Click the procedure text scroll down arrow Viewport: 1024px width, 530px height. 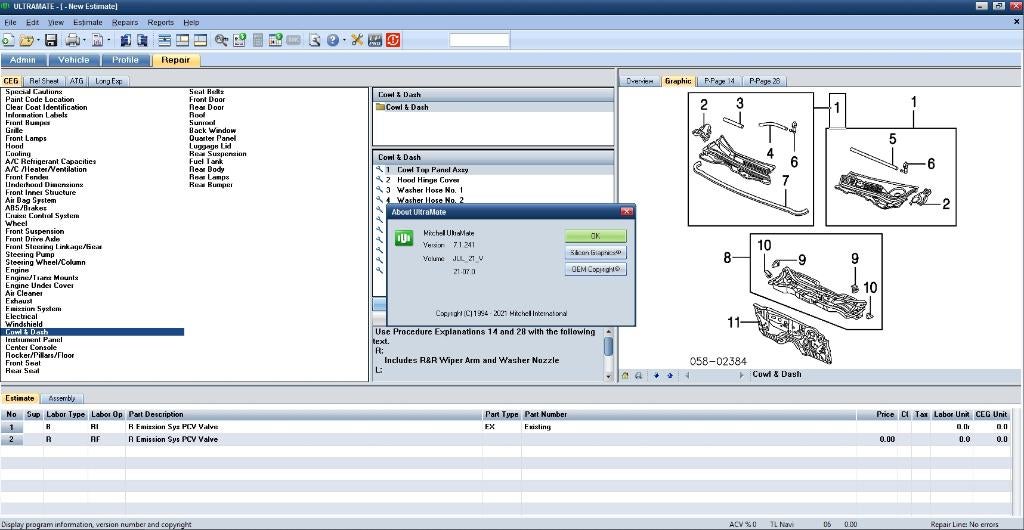608,377
